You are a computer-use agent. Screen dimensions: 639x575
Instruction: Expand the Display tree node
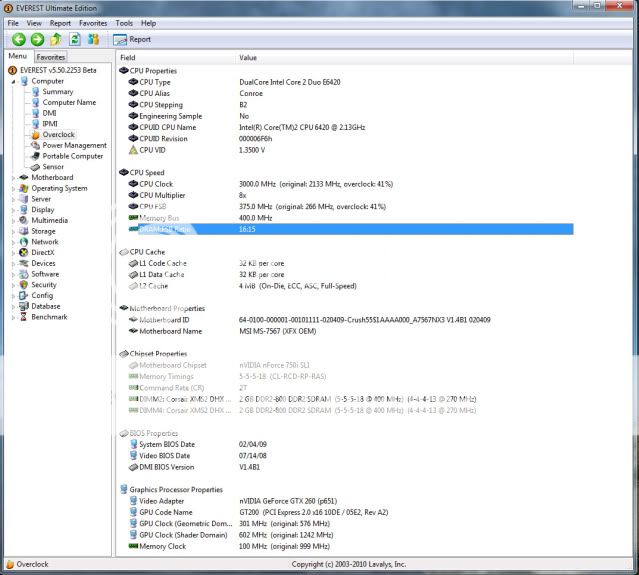[x=13, y=210]
